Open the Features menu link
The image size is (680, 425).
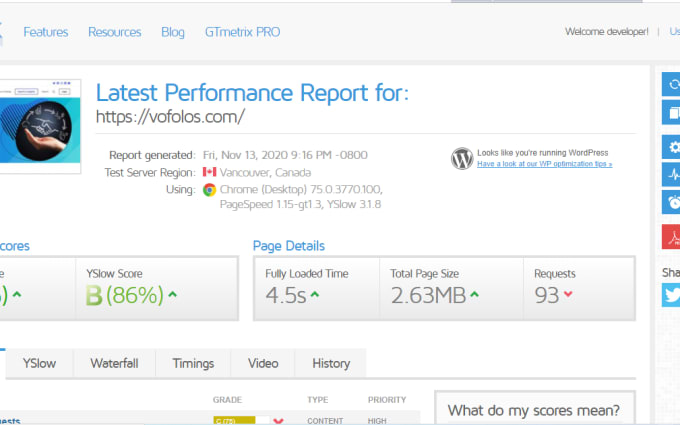click(x=46, y=32)
